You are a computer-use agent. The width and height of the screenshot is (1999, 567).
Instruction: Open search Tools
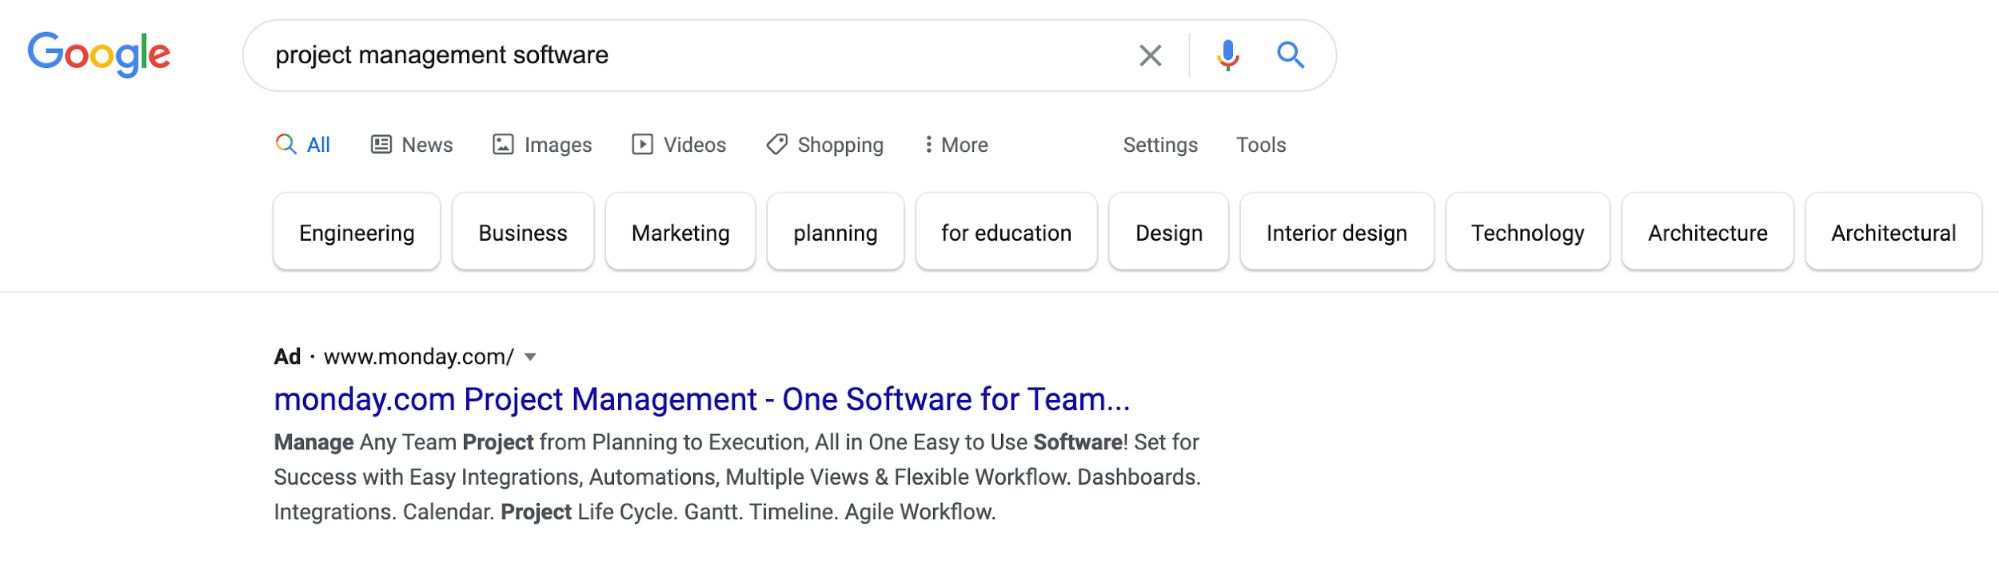pos(1261,145)
